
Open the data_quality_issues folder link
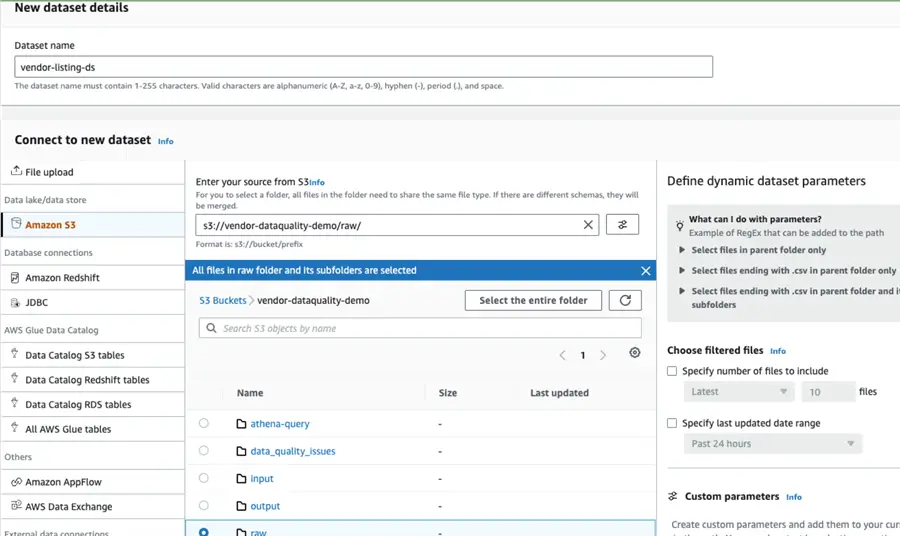coord(293,452)
